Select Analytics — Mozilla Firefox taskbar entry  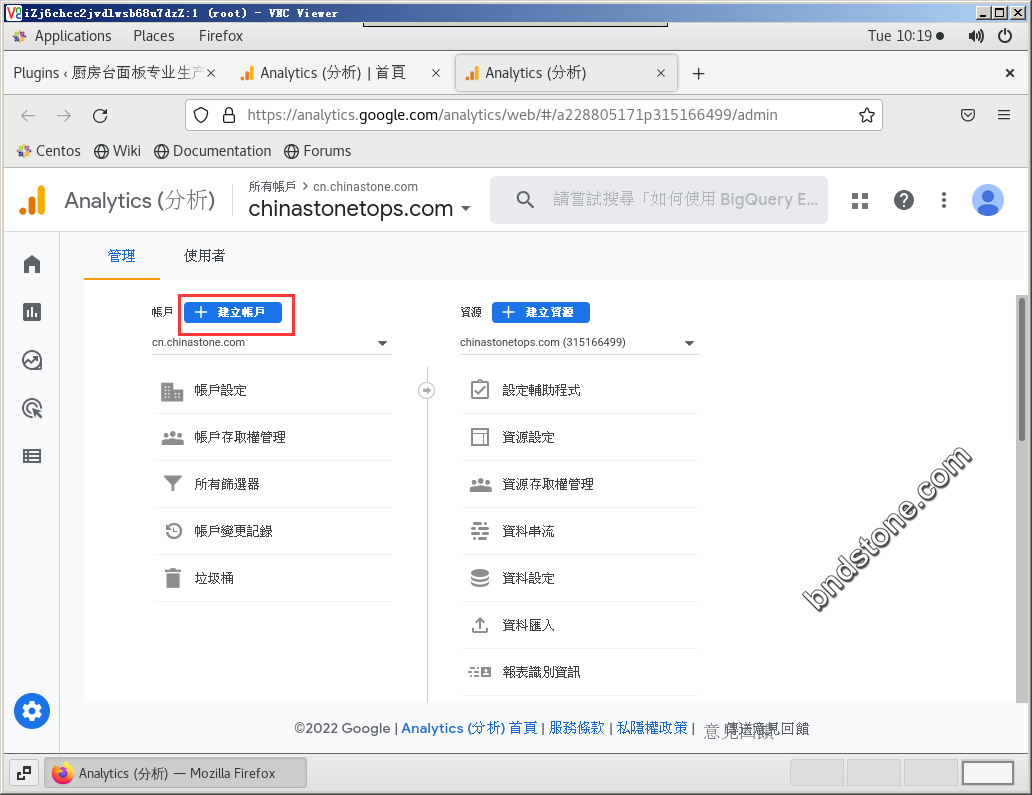point(176,773)
